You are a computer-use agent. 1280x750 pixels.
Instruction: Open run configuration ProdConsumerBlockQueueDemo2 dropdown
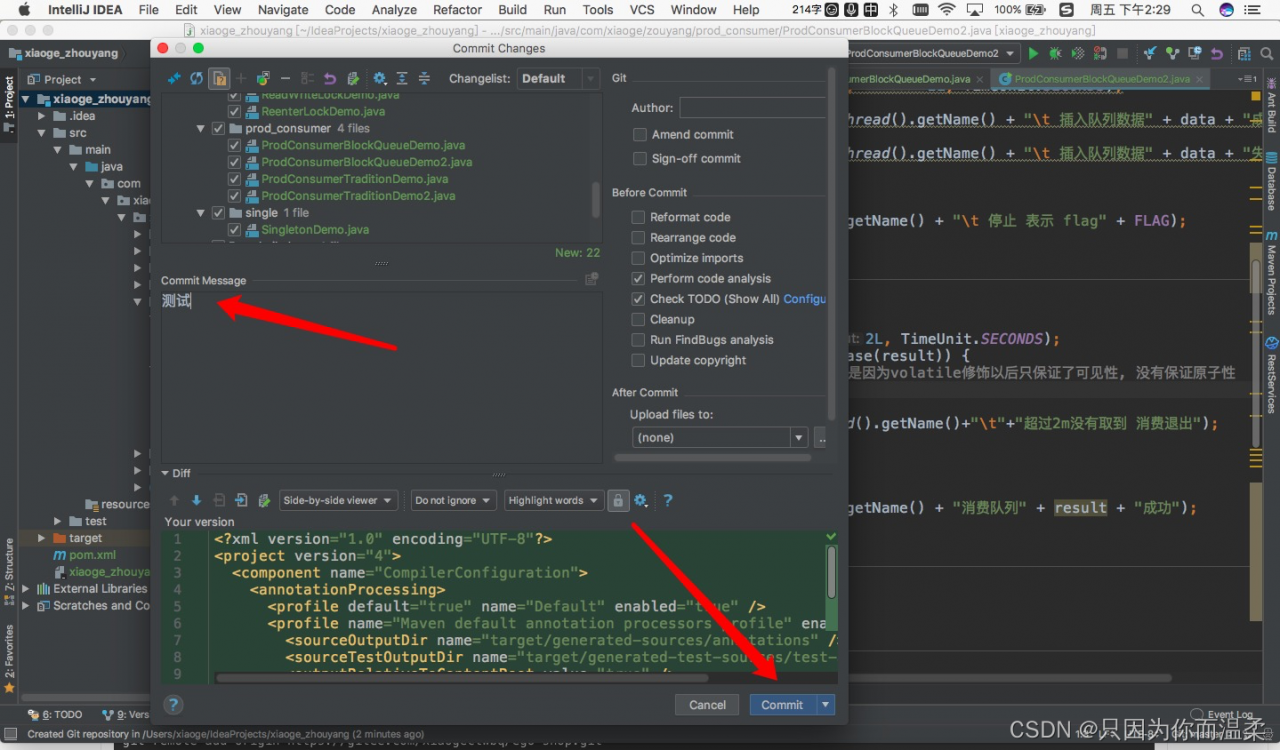coord(933,53)
